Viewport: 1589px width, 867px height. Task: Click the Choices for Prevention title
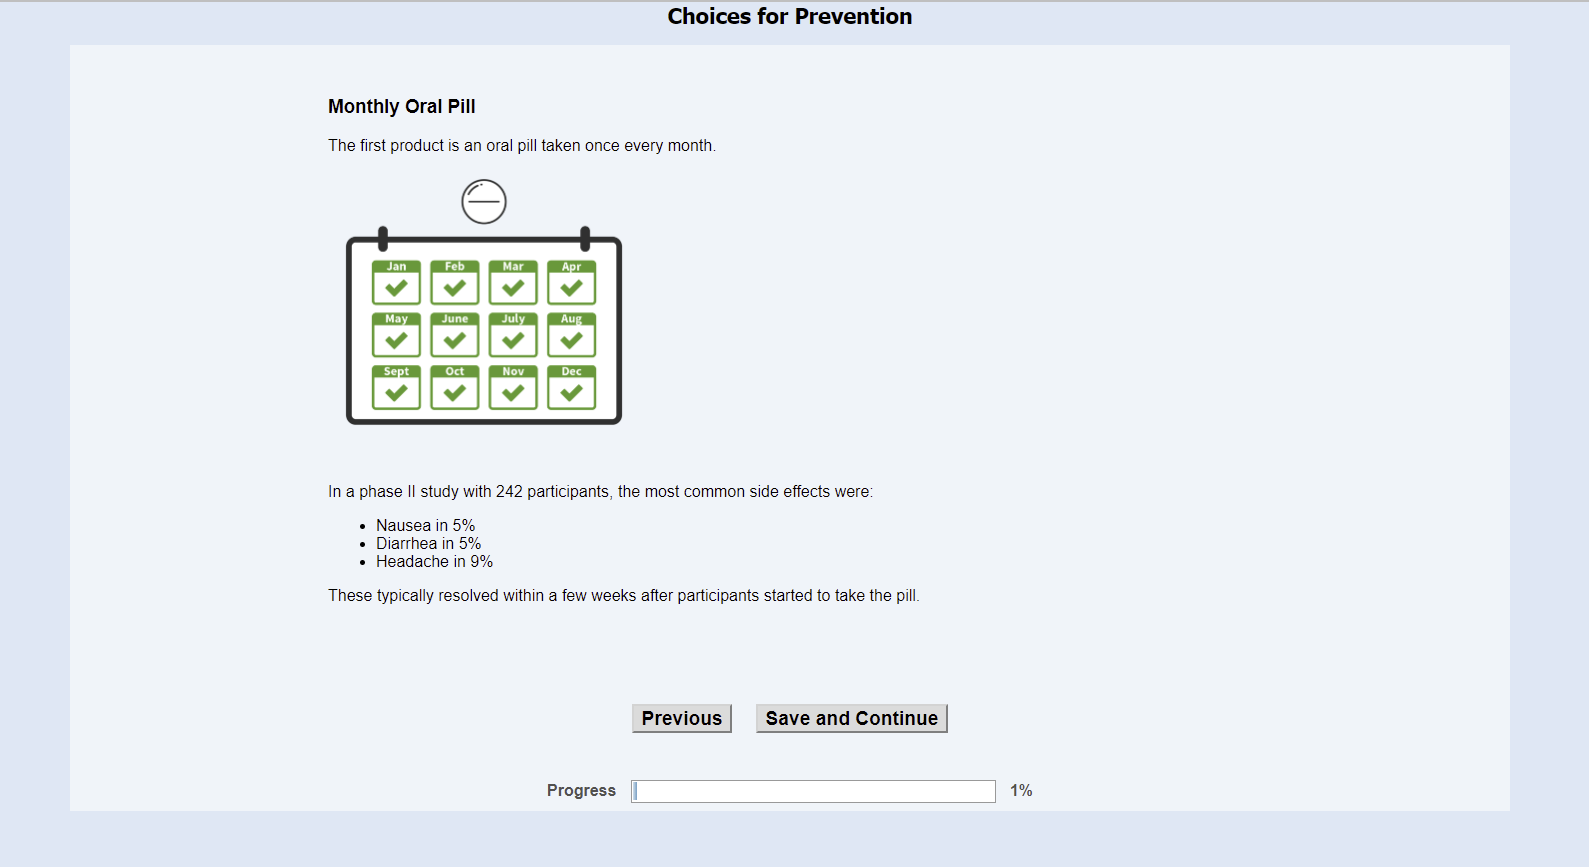coord(789,16)
